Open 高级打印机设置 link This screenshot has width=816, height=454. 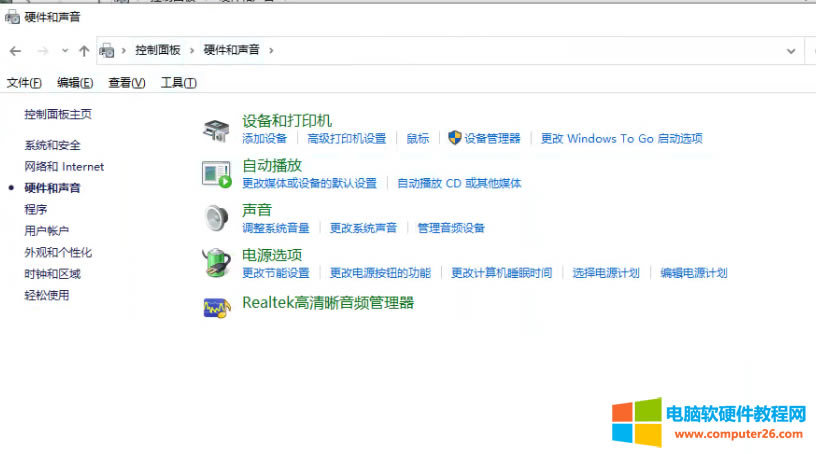347,138
